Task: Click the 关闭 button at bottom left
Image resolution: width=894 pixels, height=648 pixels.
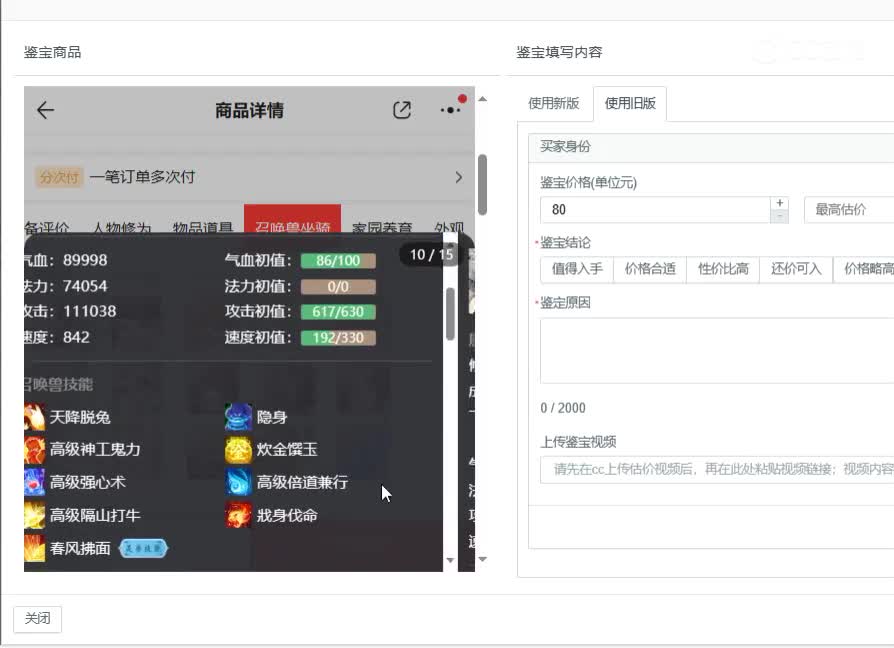Action: click(x=37, y=619)
